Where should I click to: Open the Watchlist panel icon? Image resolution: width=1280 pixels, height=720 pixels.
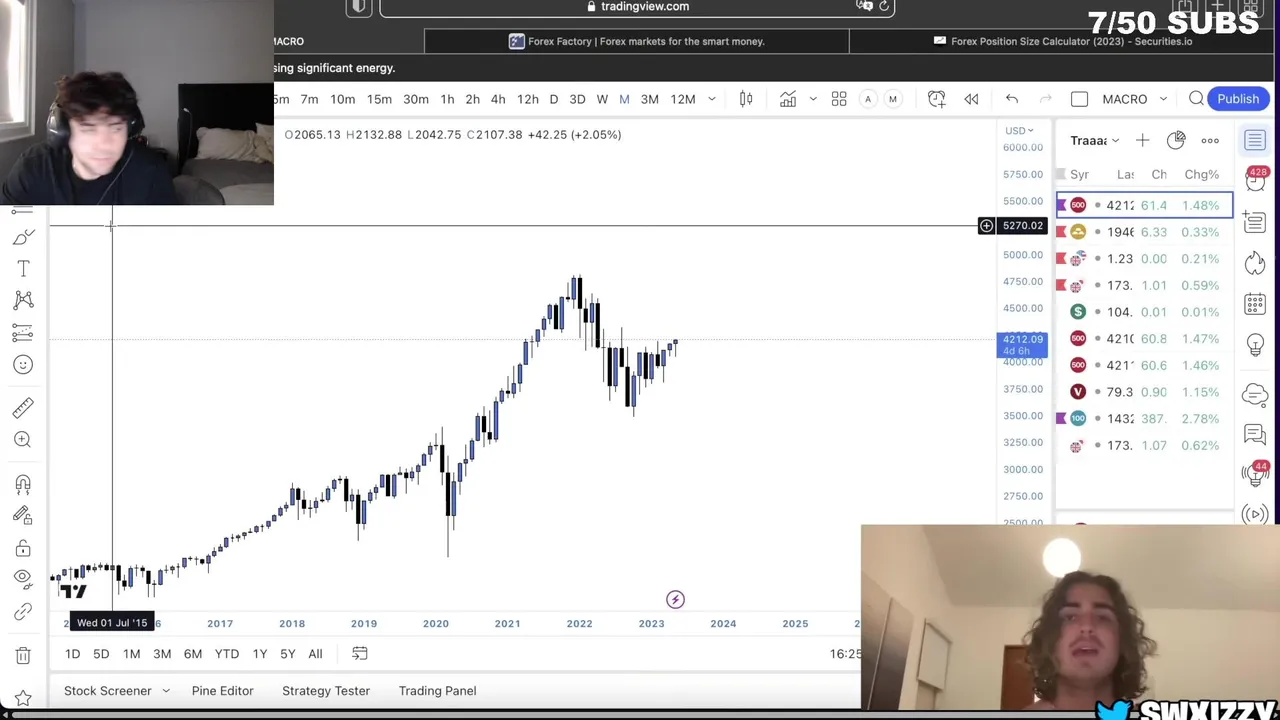[x=1255, y=141]
